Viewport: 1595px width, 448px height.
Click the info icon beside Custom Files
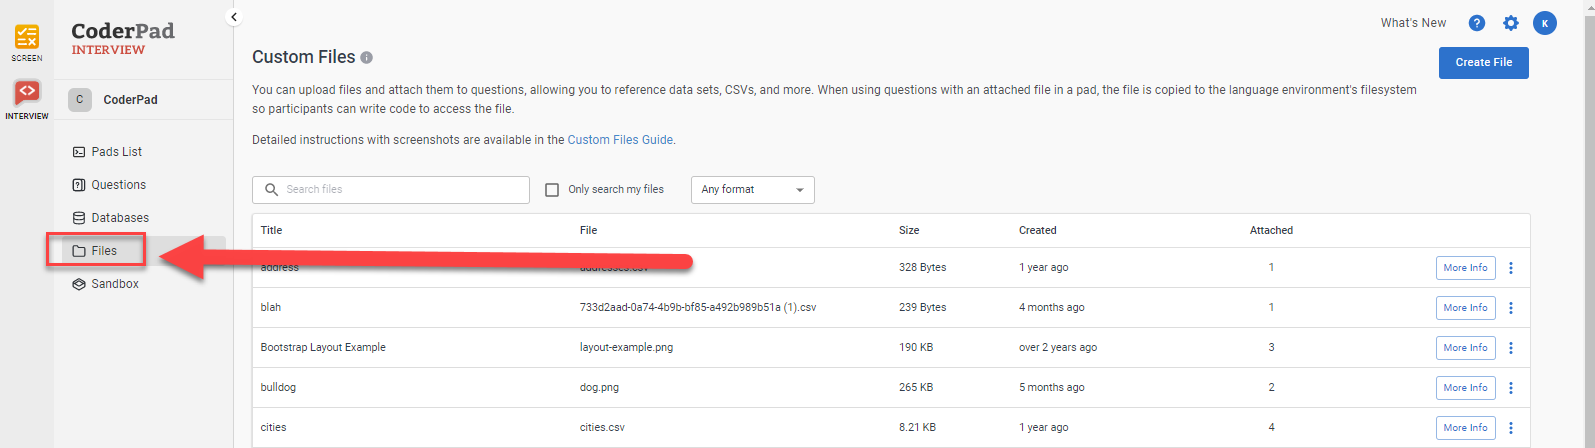[367, 58]
